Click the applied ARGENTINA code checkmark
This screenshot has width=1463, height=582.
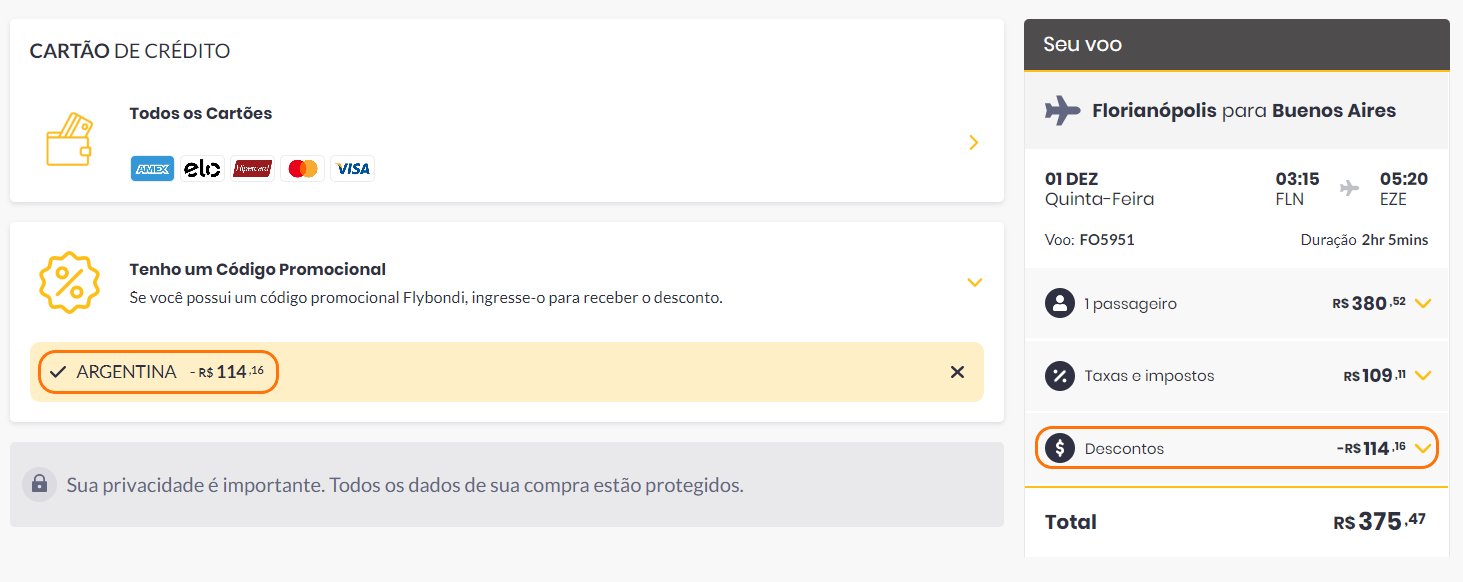pyautogui.click(x=57, y=372)
